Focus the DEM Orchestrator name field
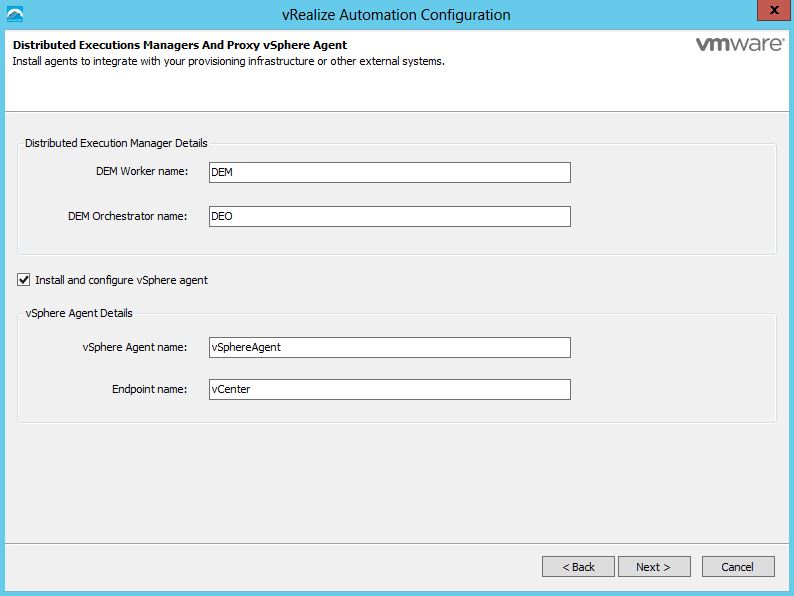The image size is (794, 596). point(389,216)
